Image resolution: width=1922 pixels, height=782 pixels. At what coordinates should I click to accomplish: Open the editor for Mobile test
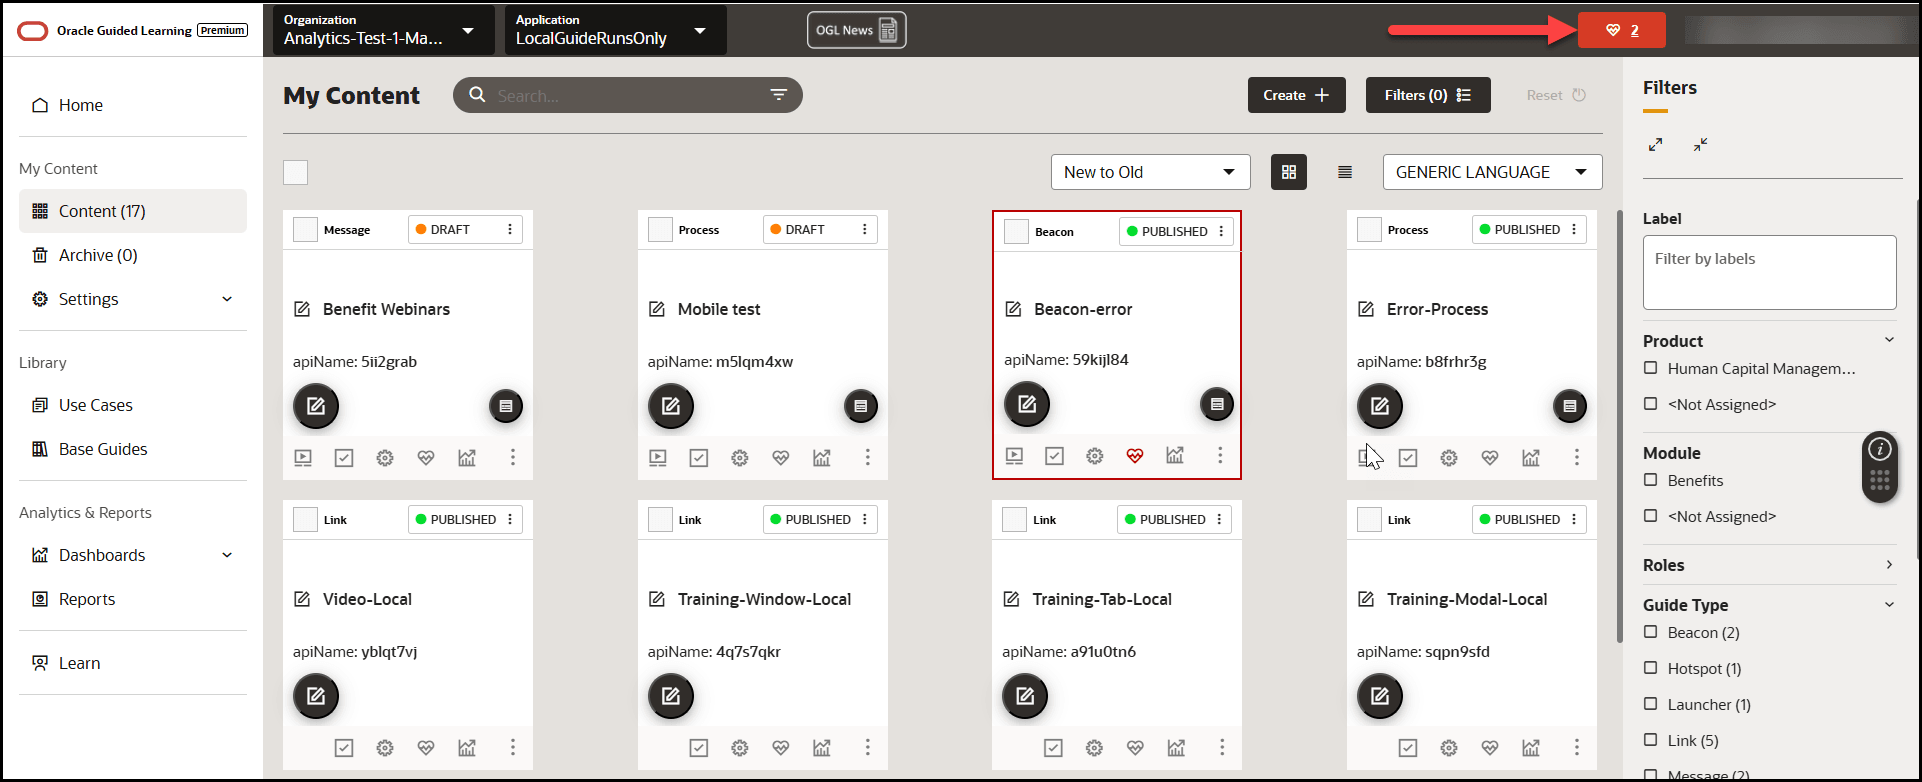click(671, 406)
